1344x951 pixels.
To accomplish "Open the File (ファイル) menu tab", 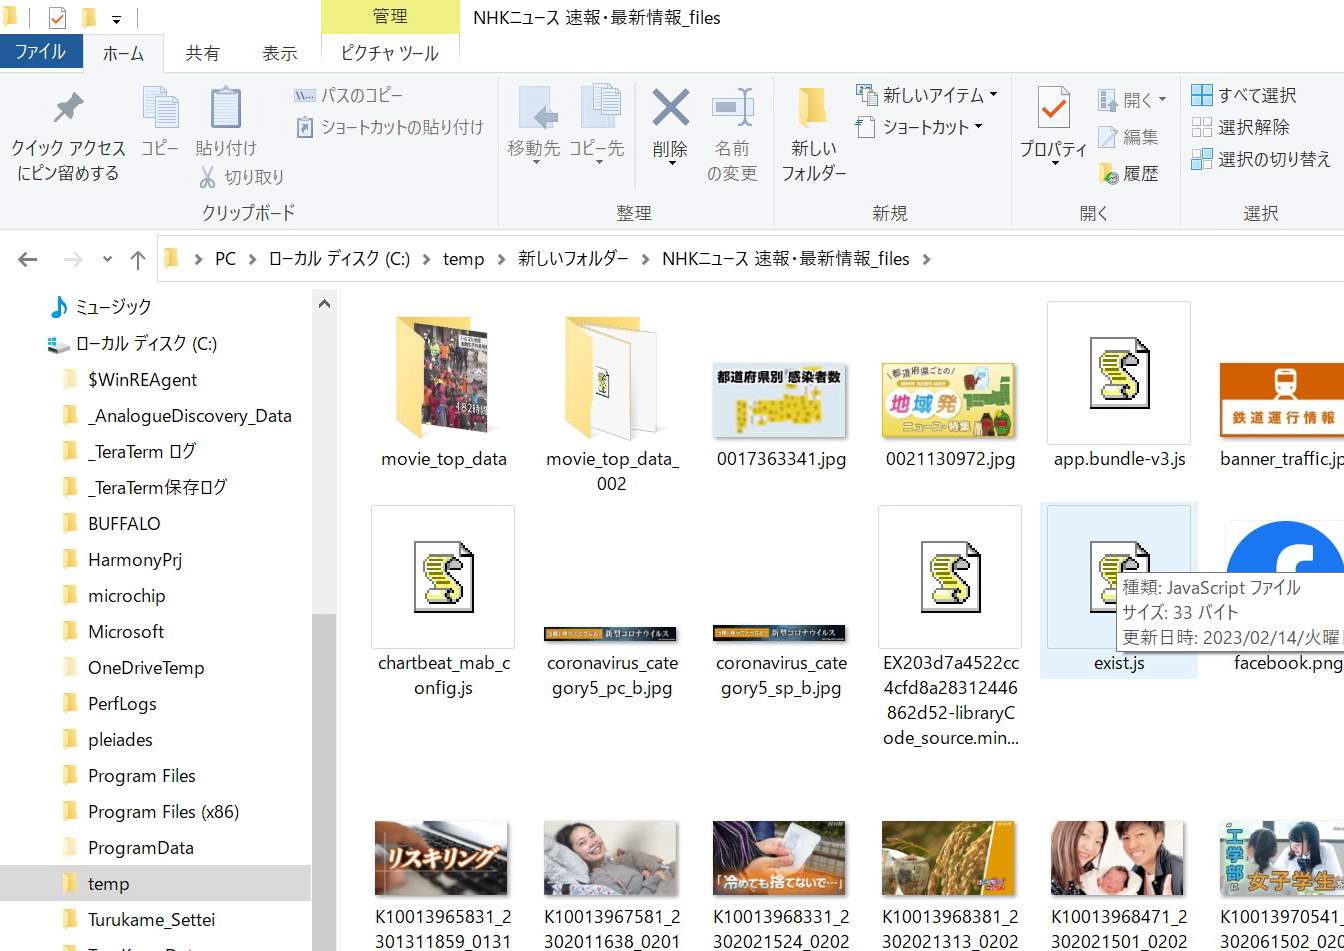I will 41,52.
